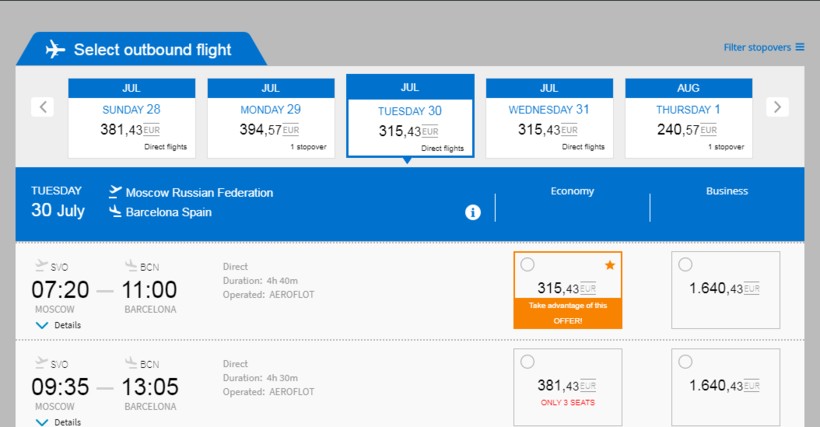Screen dimensions: 820x427
Task: Show earlier dates with the left arrow
Action: (42, 106)
